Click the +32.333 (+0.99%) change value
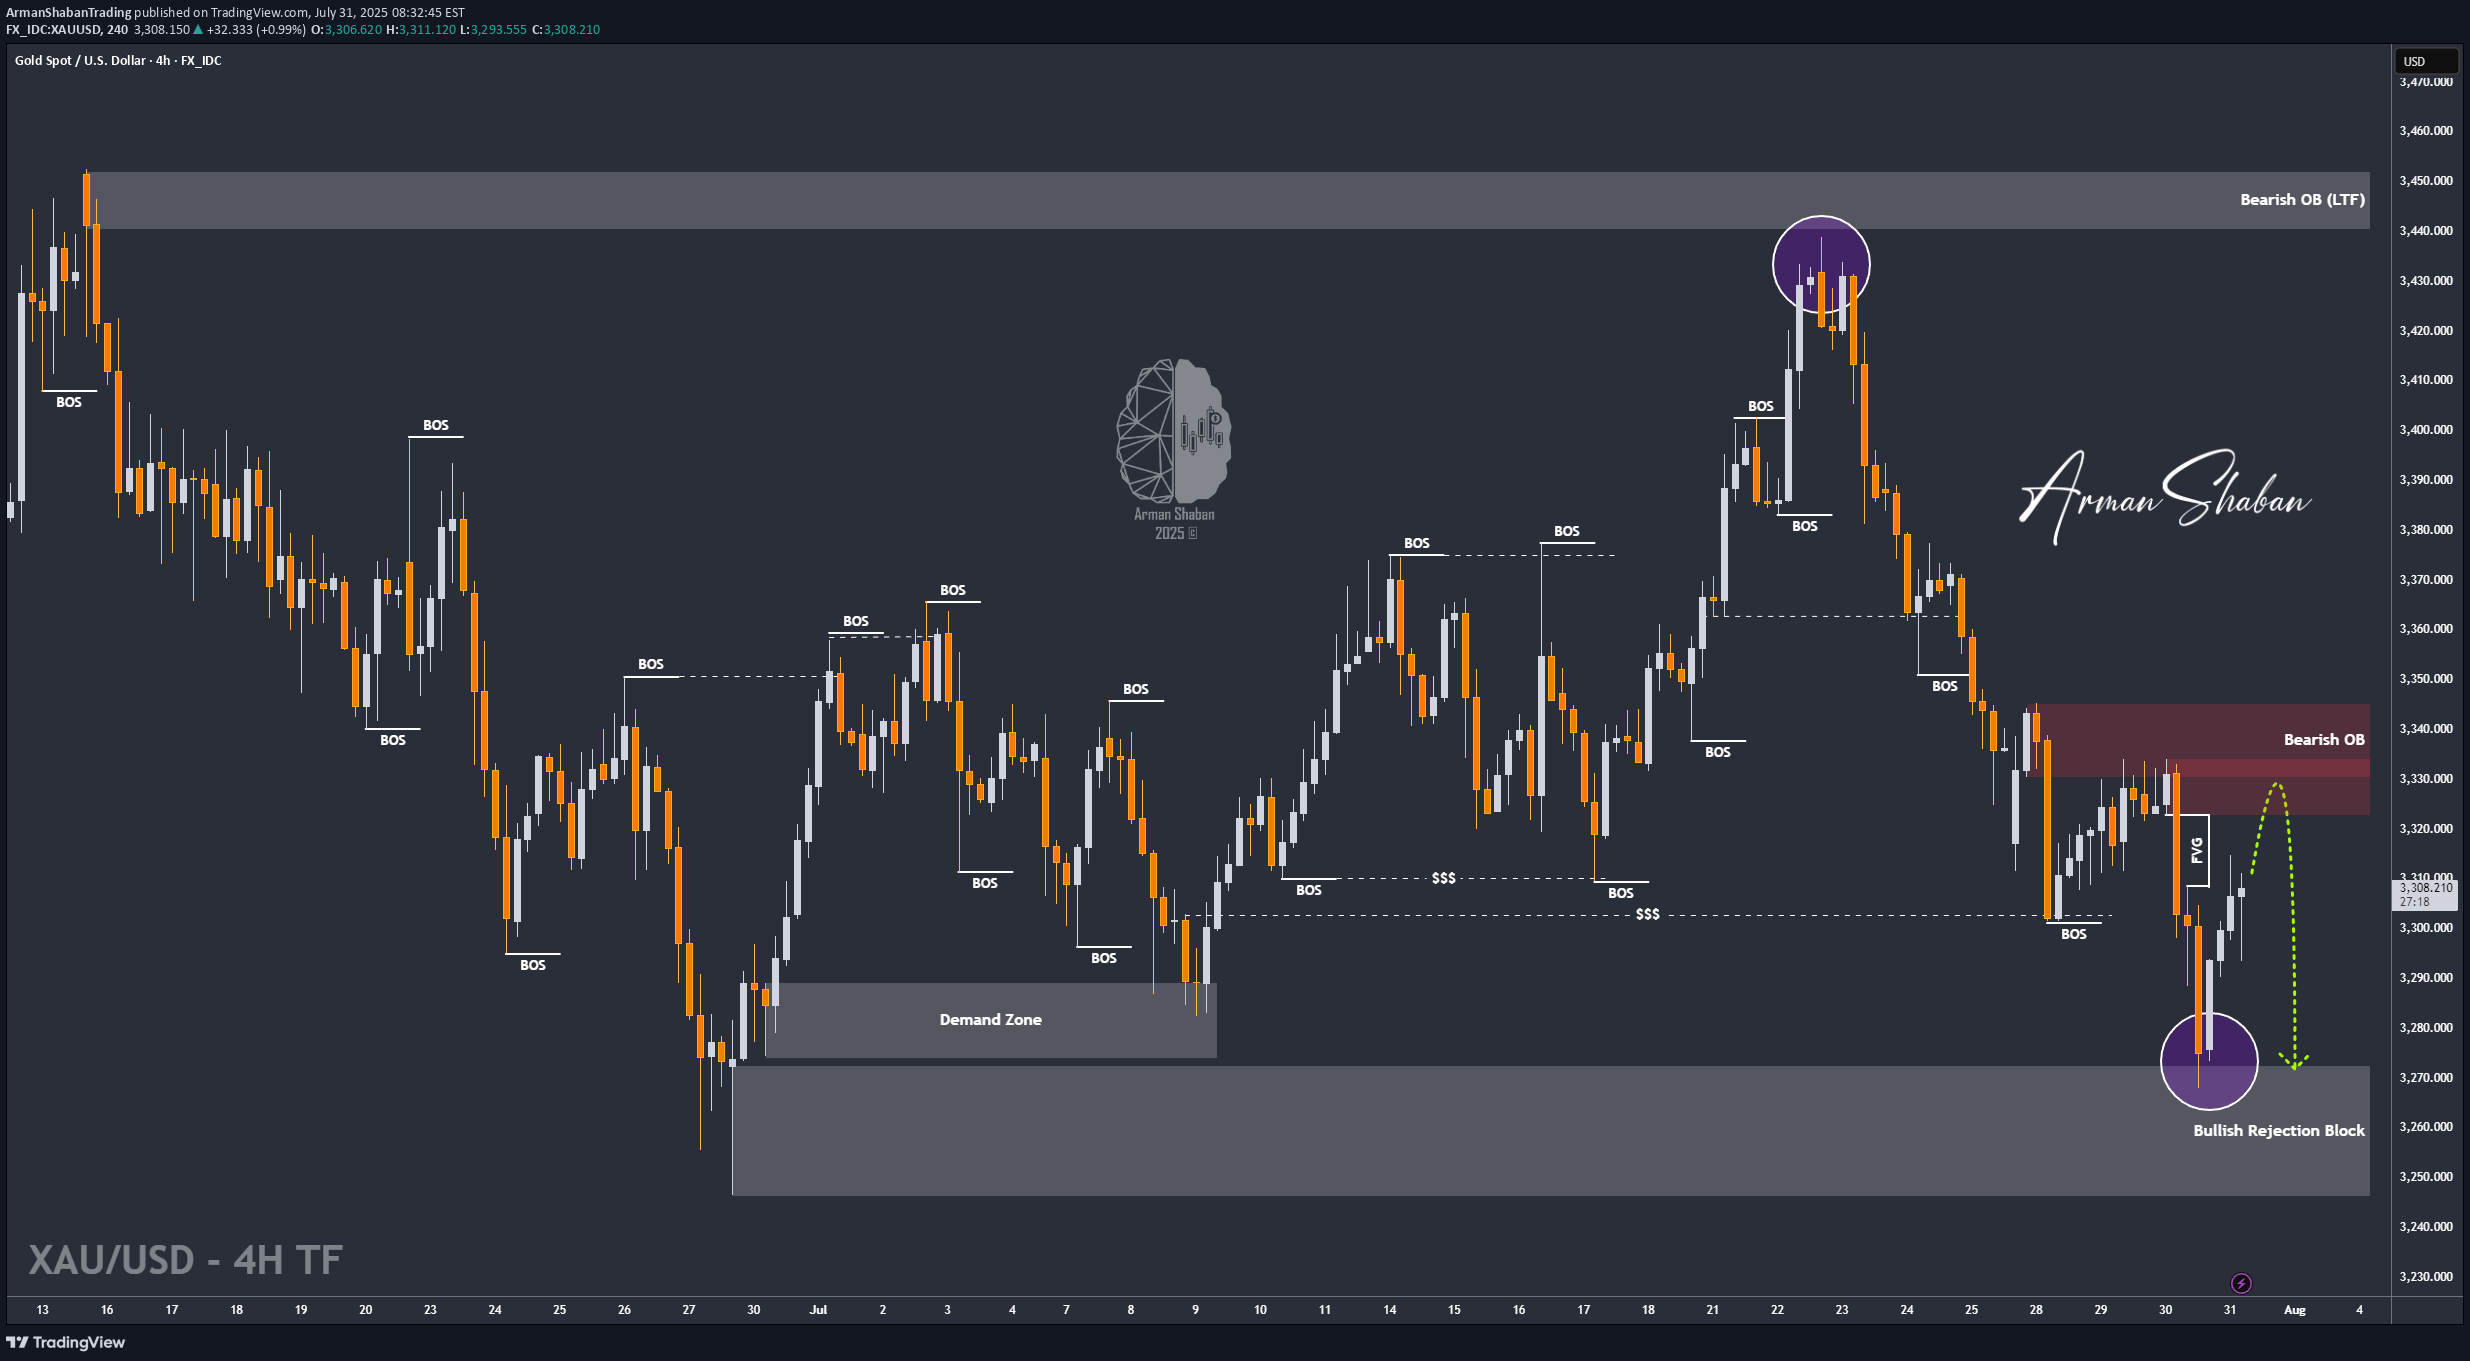Viewport: 2470px width, 1361px height. pyautogui.click(x=256, y=29)
